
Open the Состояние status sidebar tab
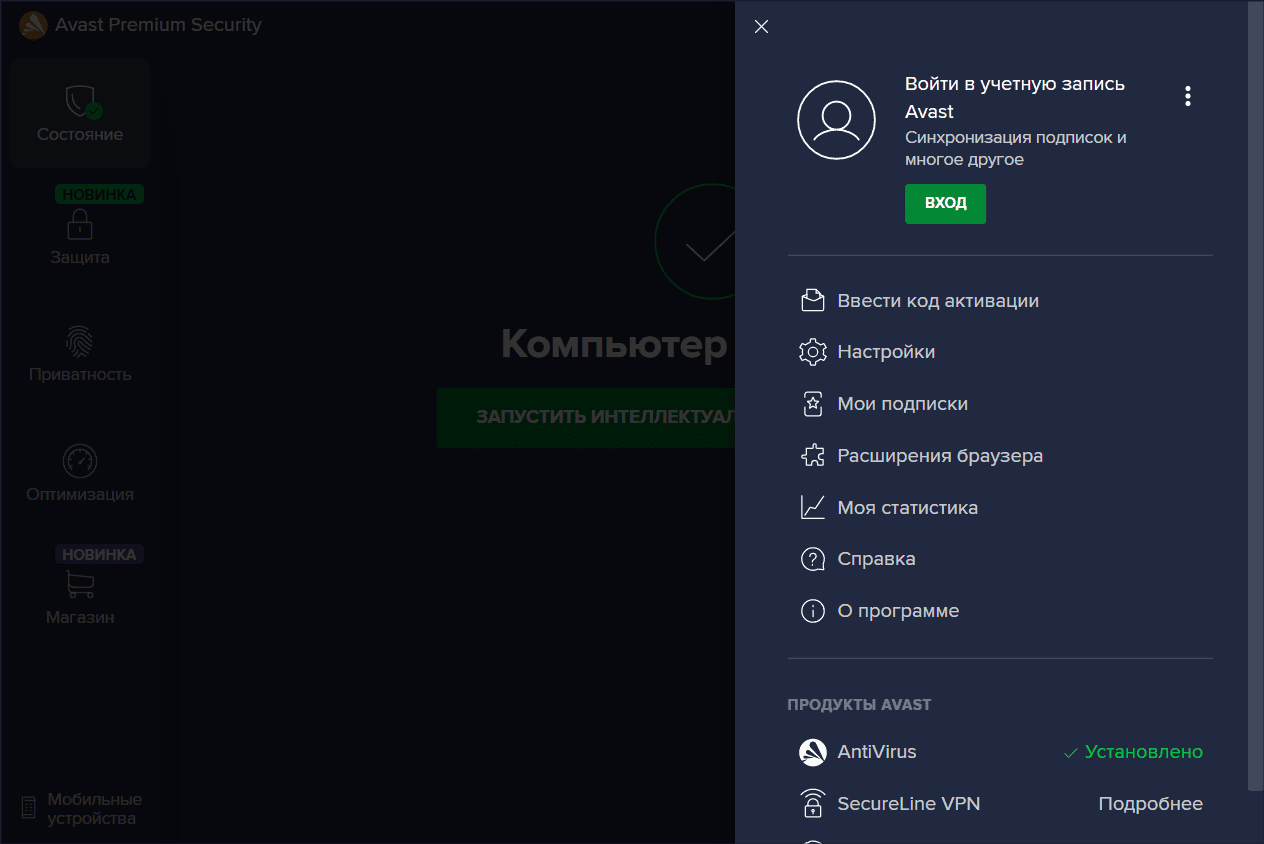[80, 112]
